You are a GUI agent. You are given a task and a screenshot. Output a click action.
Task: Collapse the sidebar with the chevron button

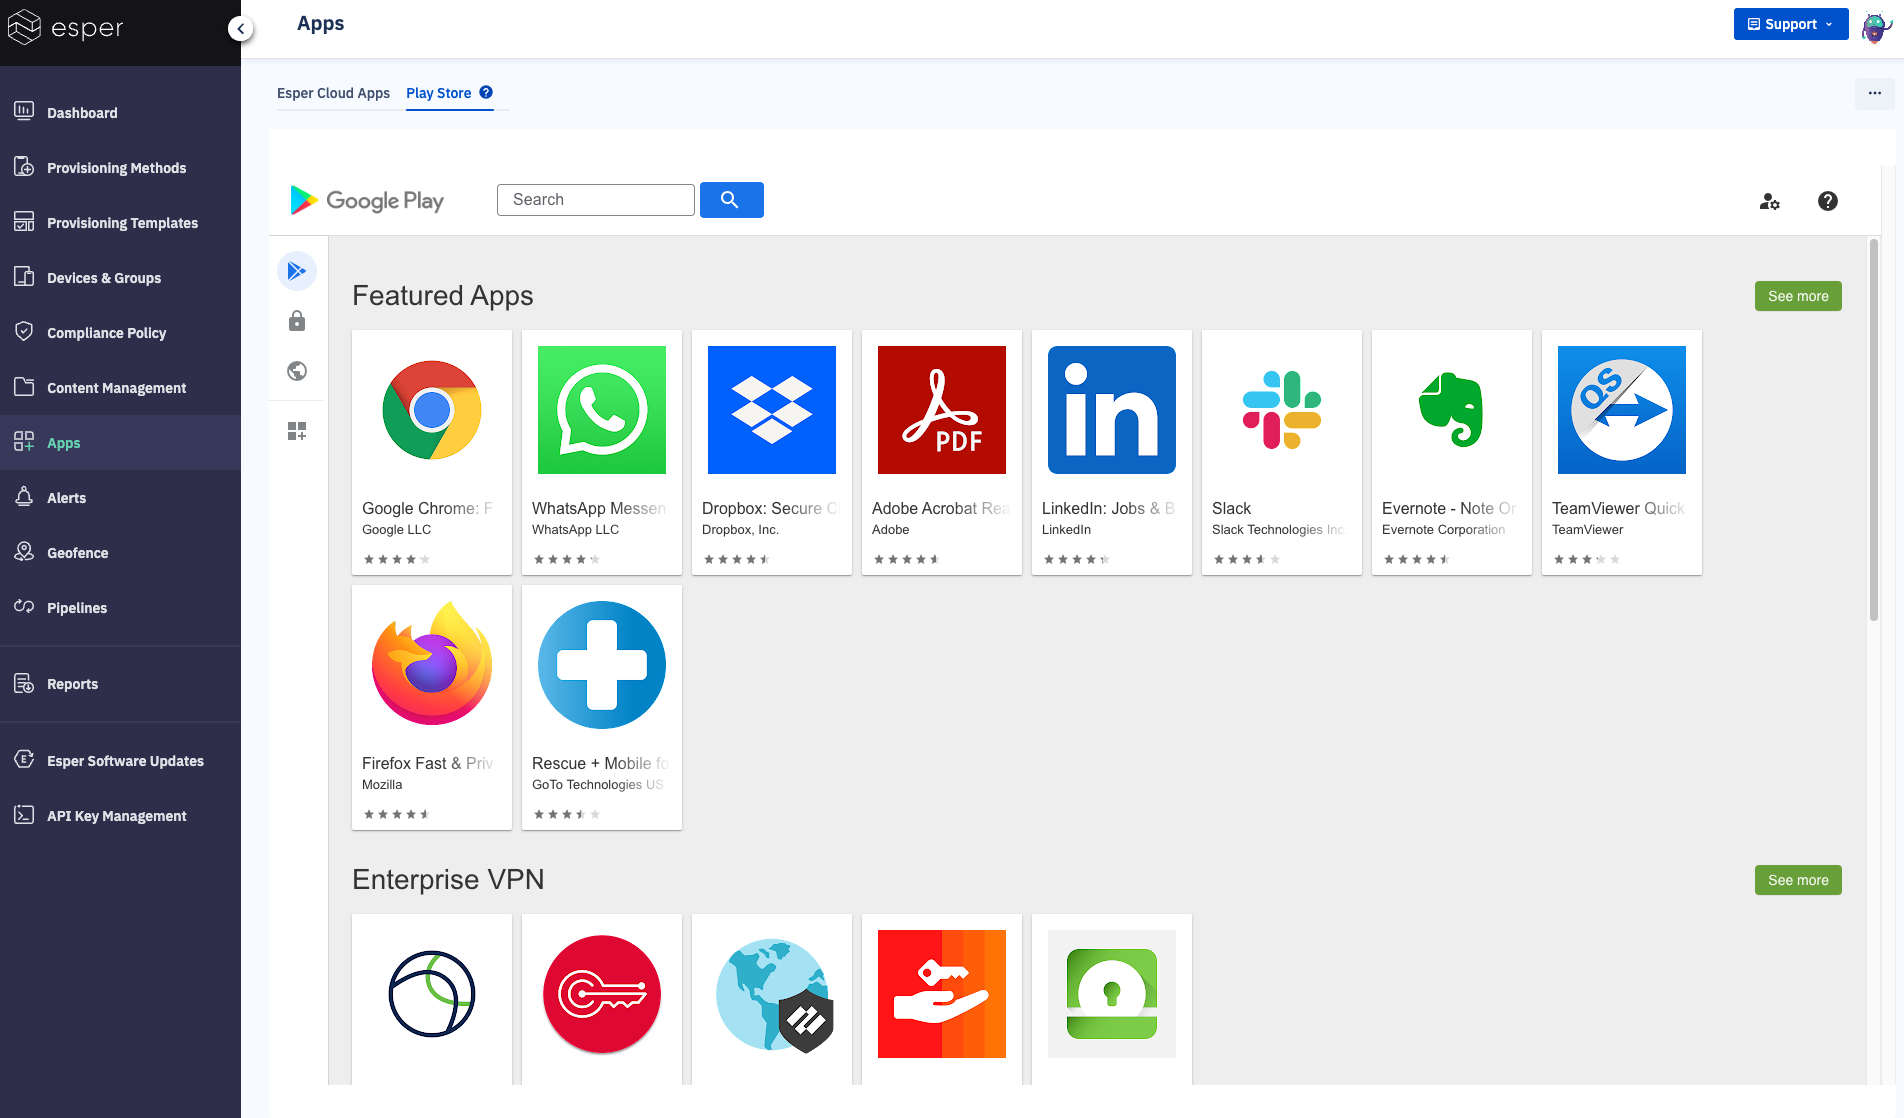pos(240,29)
